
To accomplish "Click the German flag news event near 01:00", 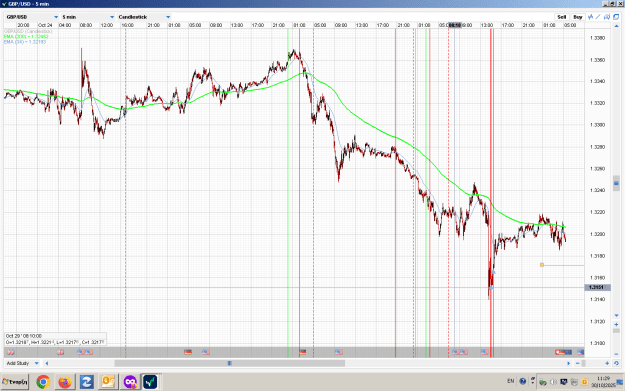I will (x=303, y=352).
